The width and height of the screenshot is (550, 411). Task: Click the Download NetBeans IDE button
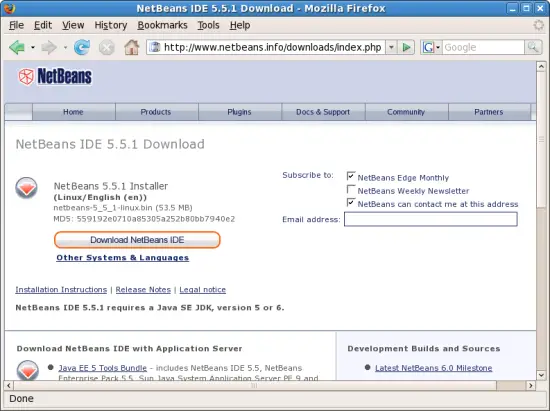pyautogui.click(x=137, y=240)
